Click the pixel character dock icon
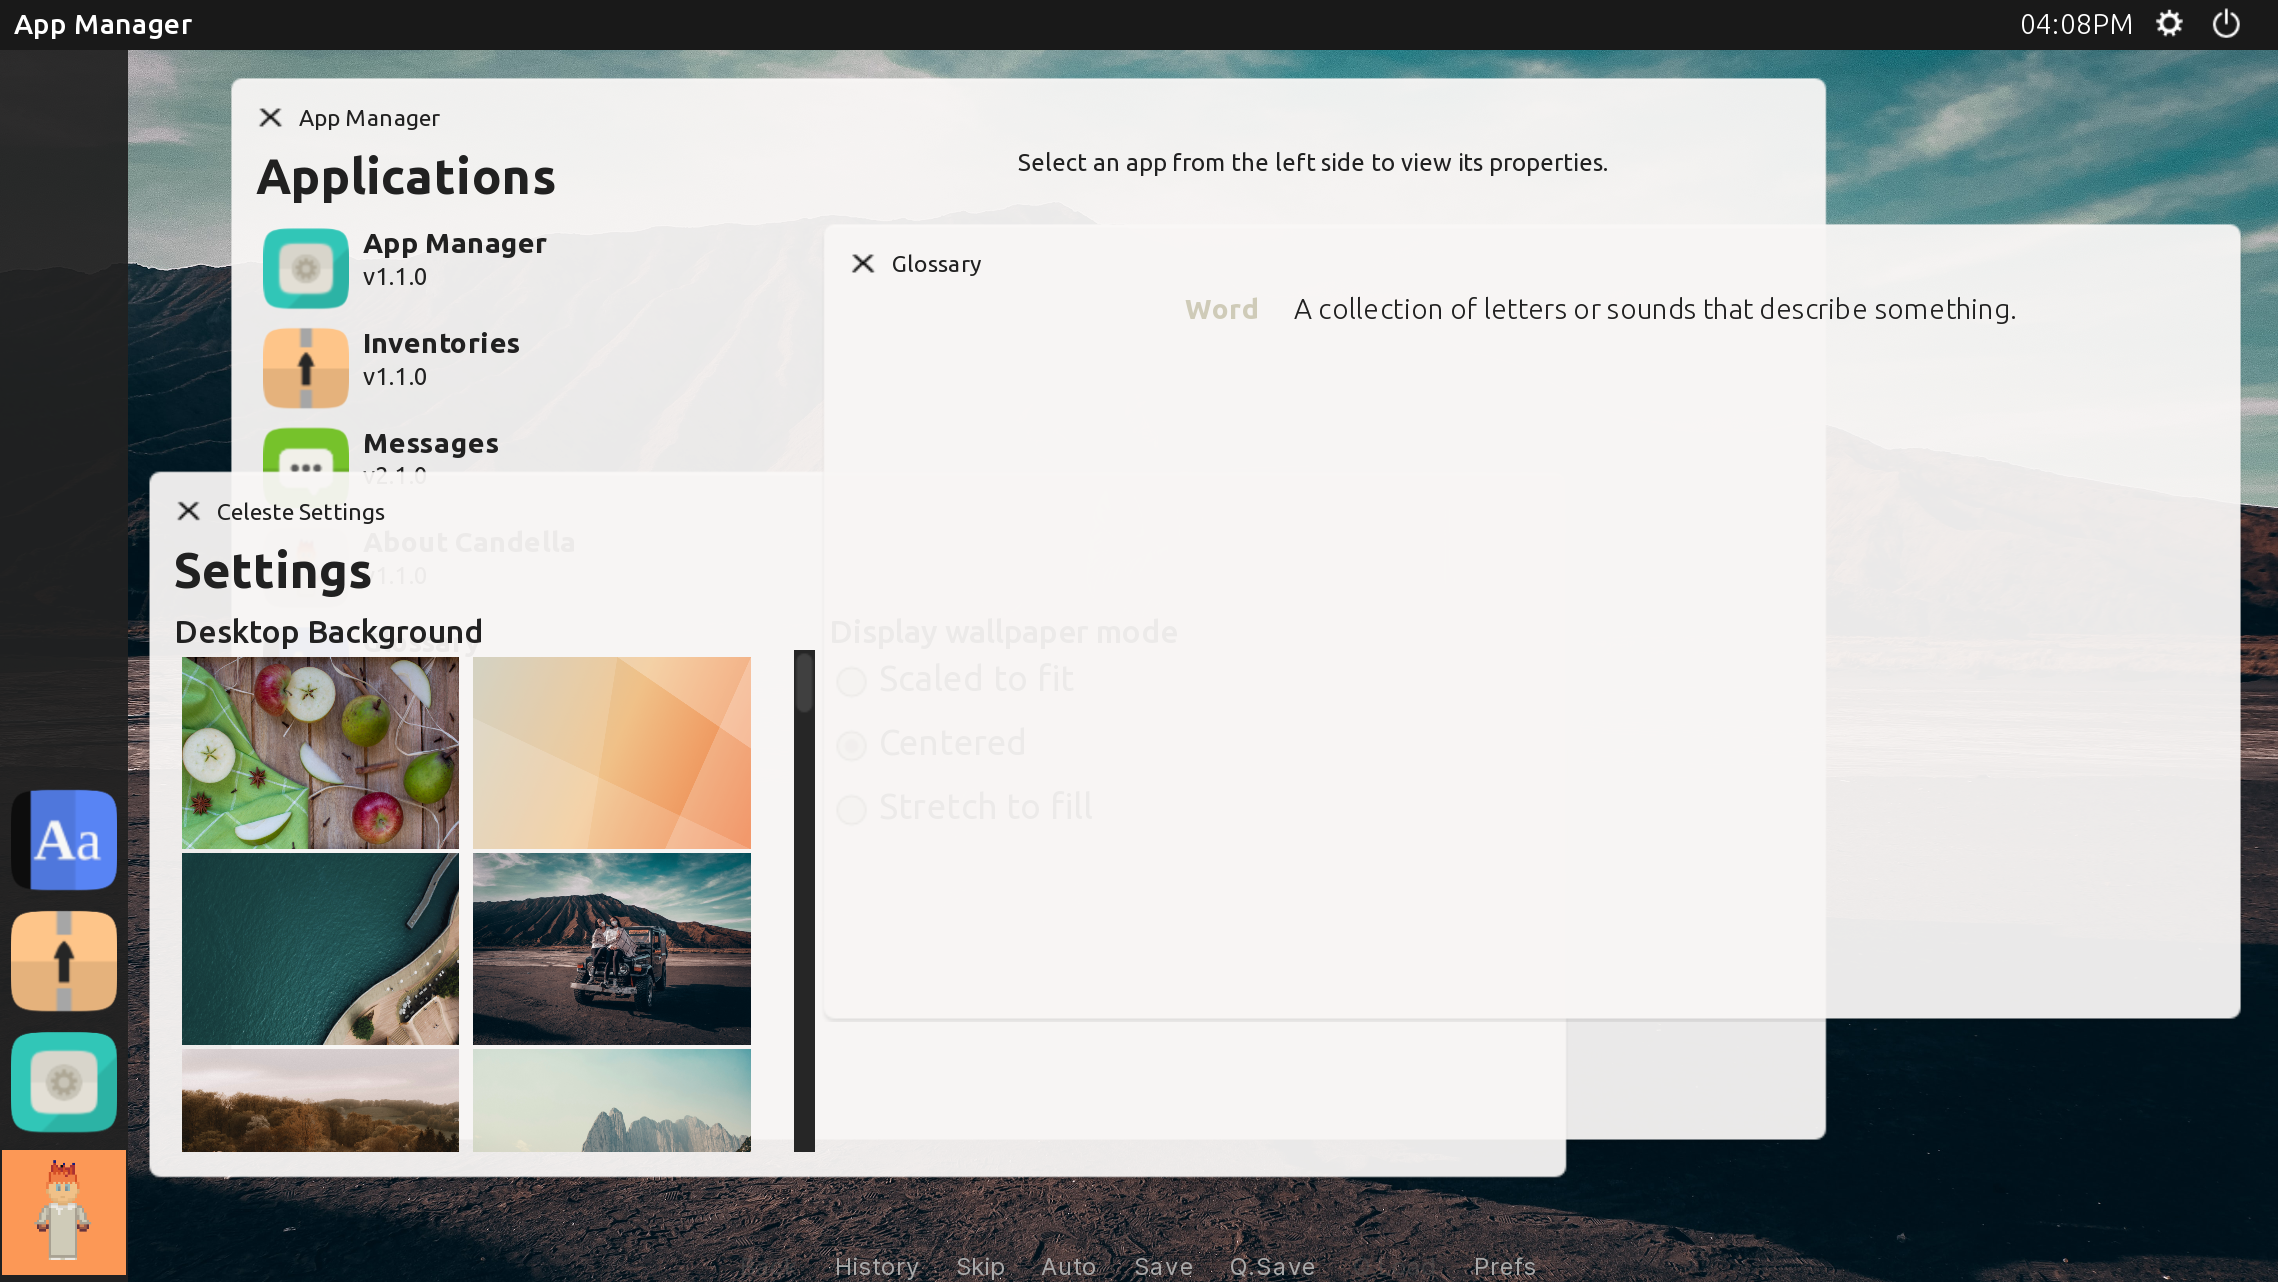Image resolution: width=2278 pixels, height=1282 pixels. pos(64,1212)
